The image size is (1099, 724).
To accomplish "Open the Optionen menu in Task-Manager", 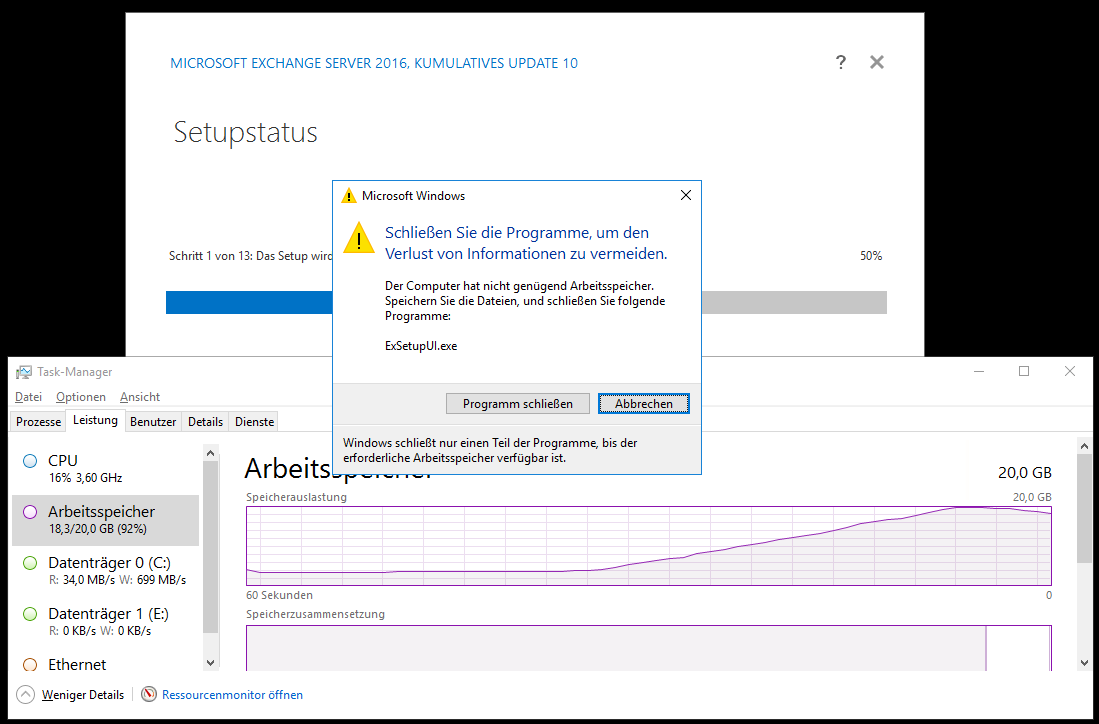I will point(81,397).
